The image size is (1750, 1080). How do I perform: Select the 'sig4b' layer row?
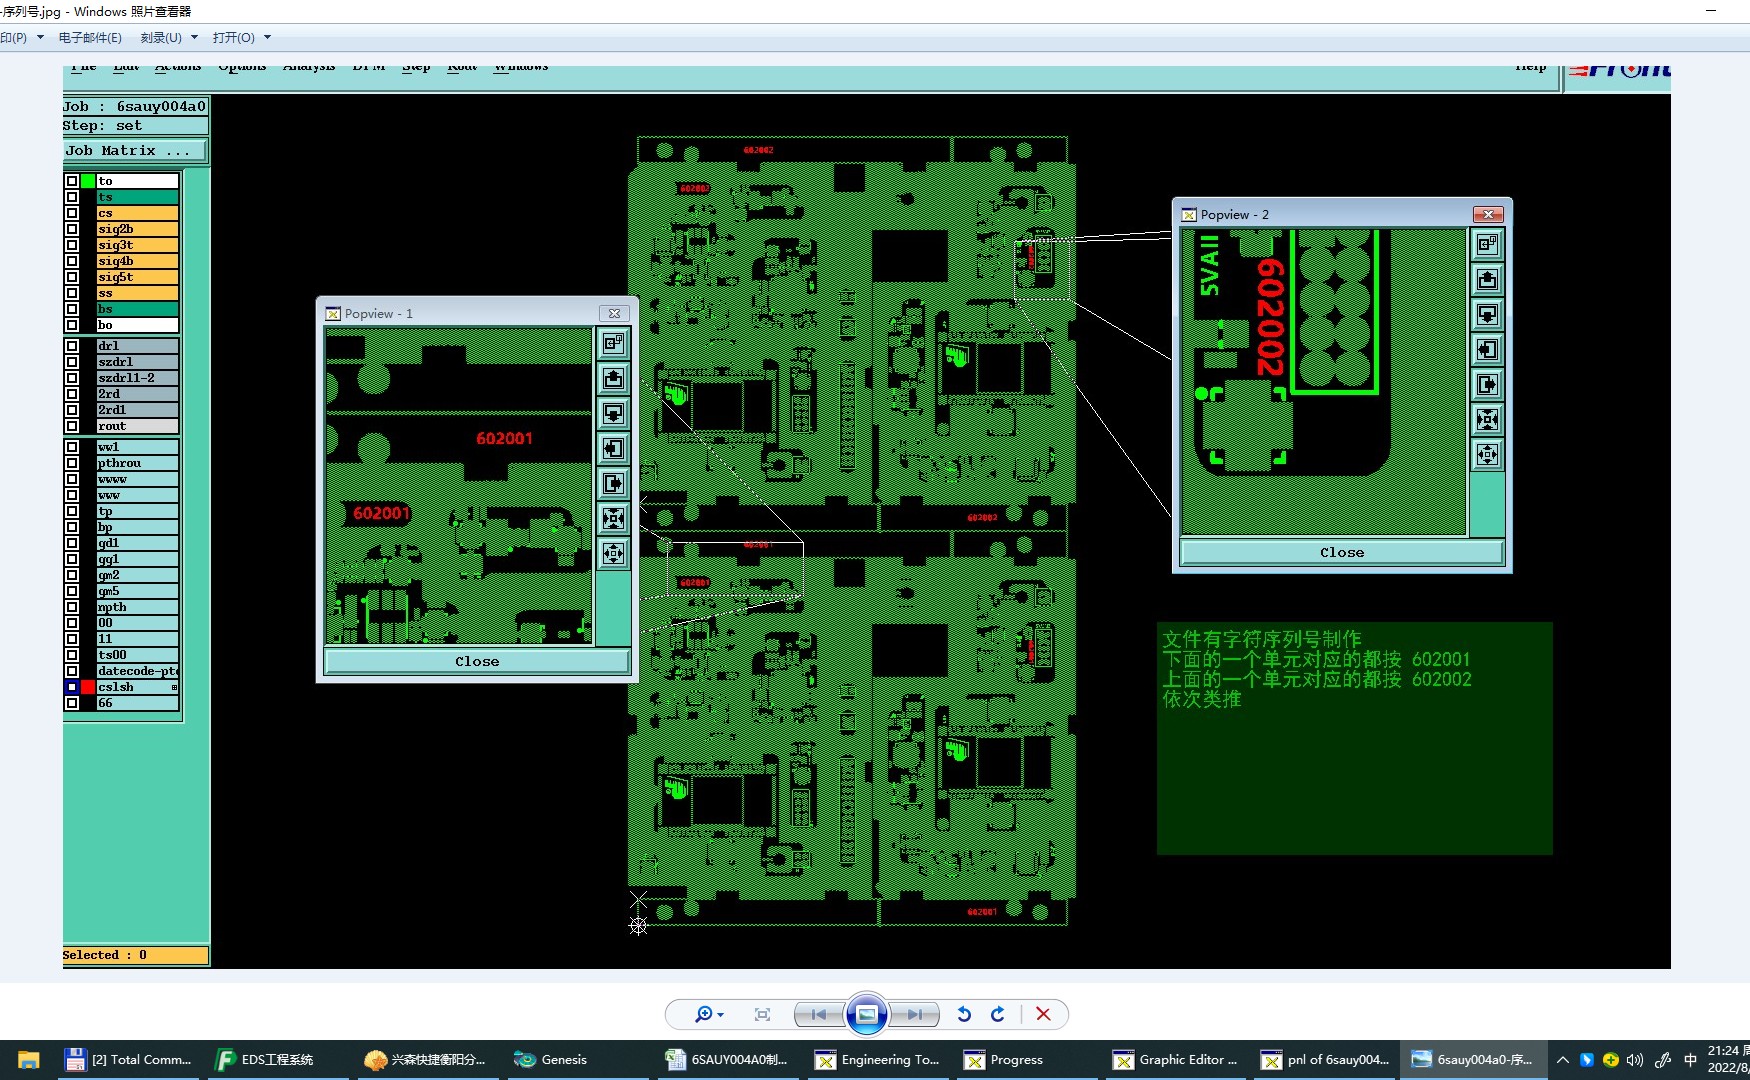[x=137, y=261]
